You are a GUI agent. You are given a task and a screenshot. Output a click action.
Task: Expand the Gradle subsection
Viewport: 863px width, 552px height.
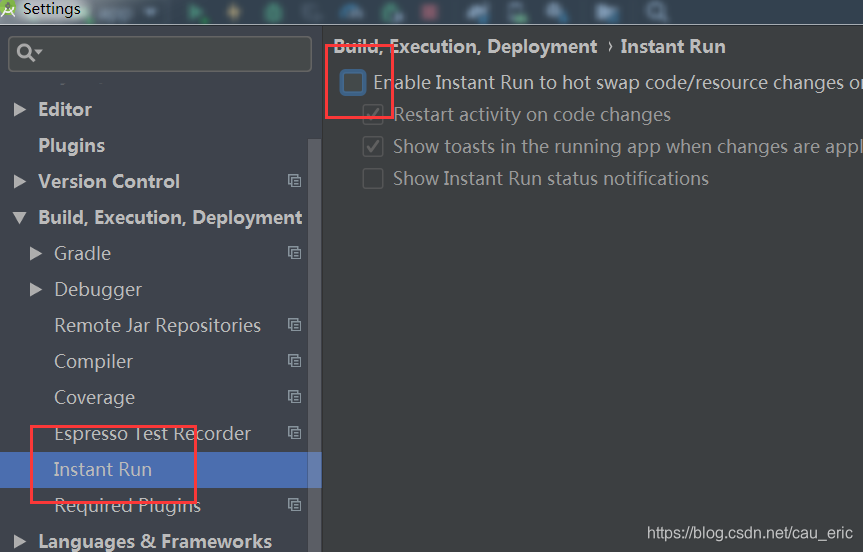pyautogui.click(x=36, y=254)
